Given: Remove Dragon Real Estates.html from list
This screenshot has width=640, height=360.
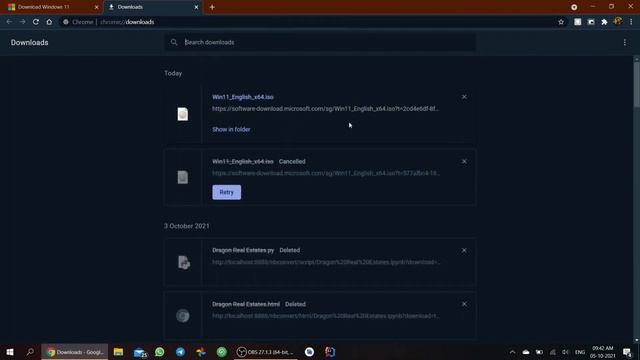Looking at the screenshot, I should click(x=464, y=304).
